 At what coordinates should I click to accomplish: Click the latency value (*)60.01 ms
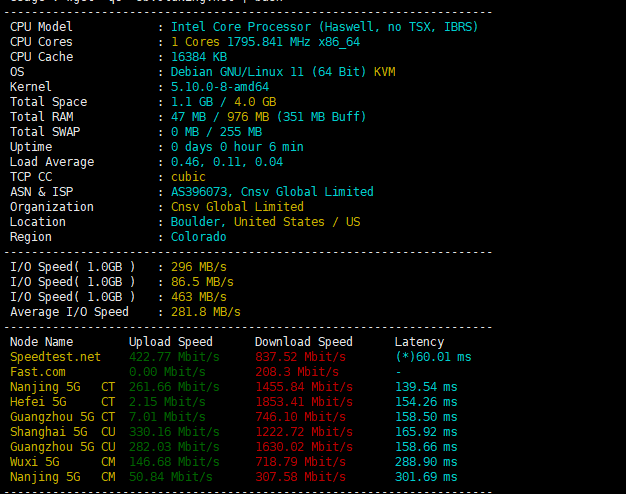(433, 357)
